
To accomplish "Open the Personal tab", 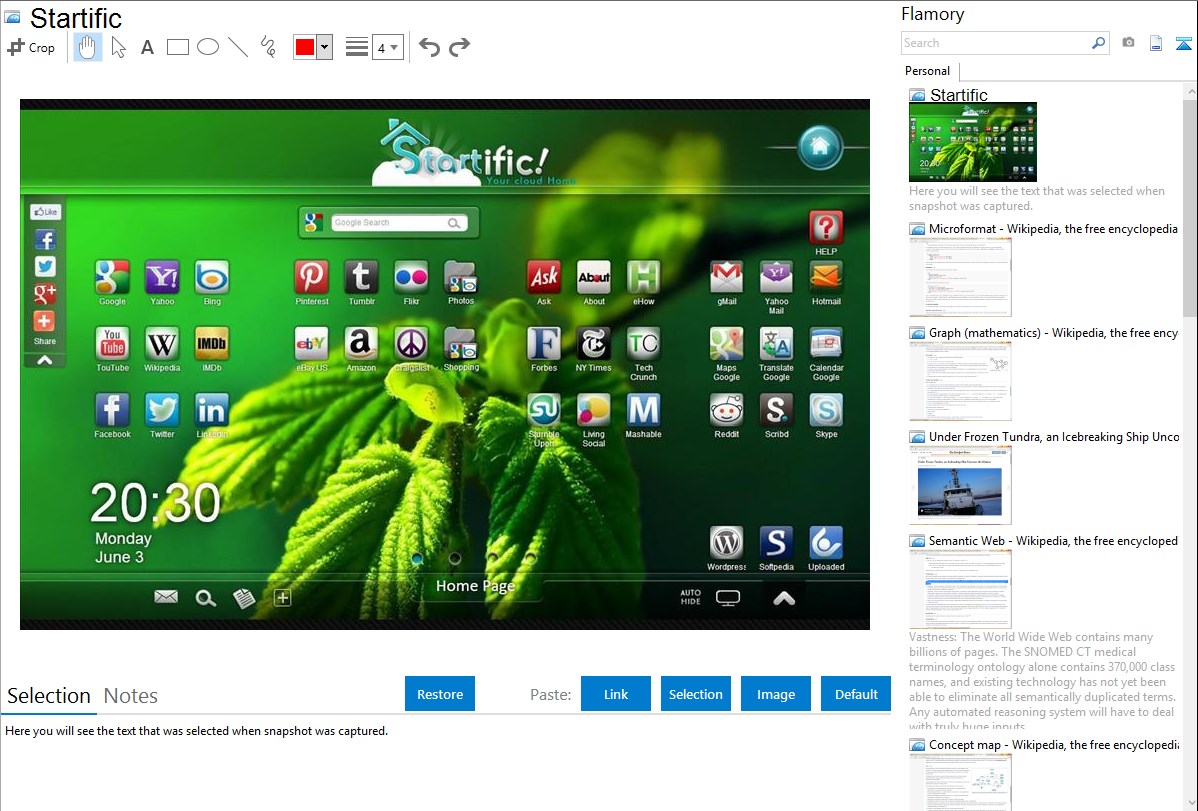I will (927, 71).
